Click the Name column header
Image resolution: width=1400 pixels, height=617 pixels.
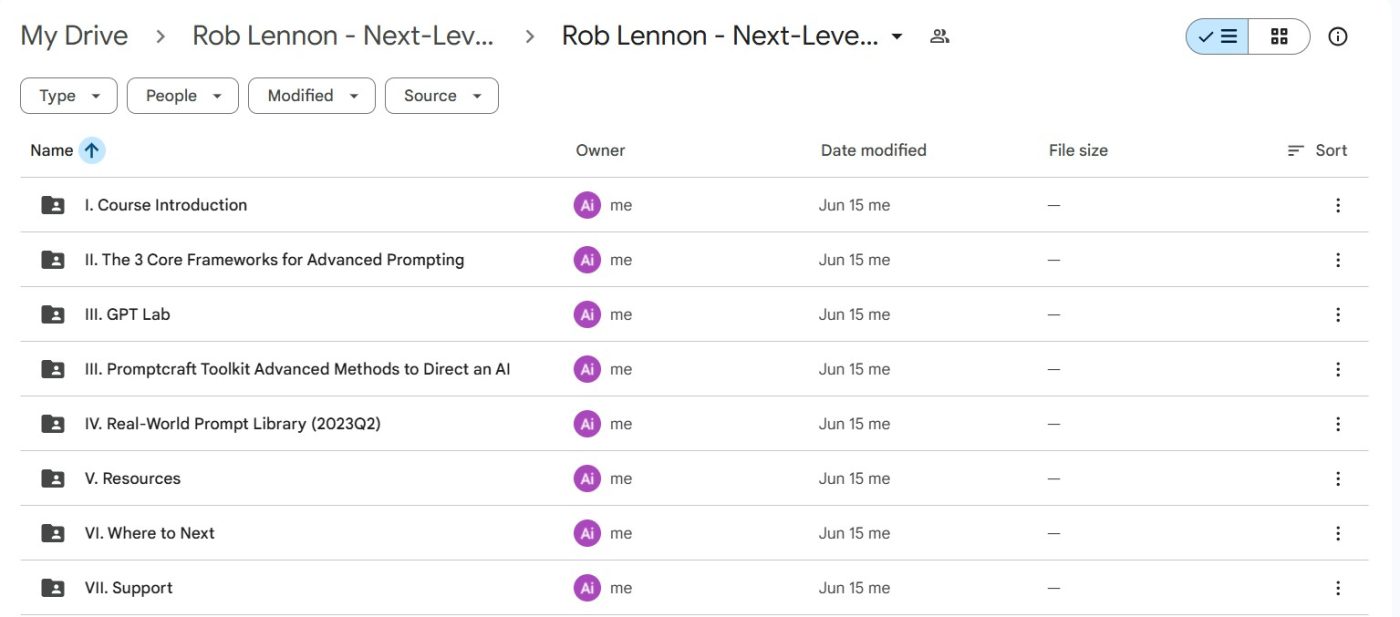pos(51,150)
